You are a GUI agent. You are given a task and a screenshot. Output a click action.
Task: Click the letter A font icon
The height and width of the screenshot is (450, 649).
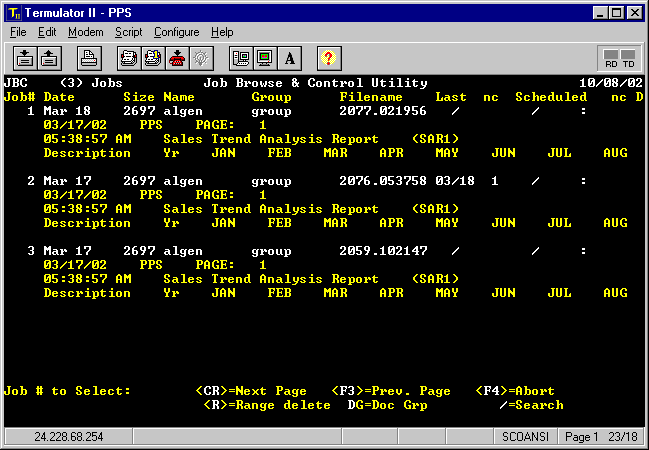(x=290, y=58)
